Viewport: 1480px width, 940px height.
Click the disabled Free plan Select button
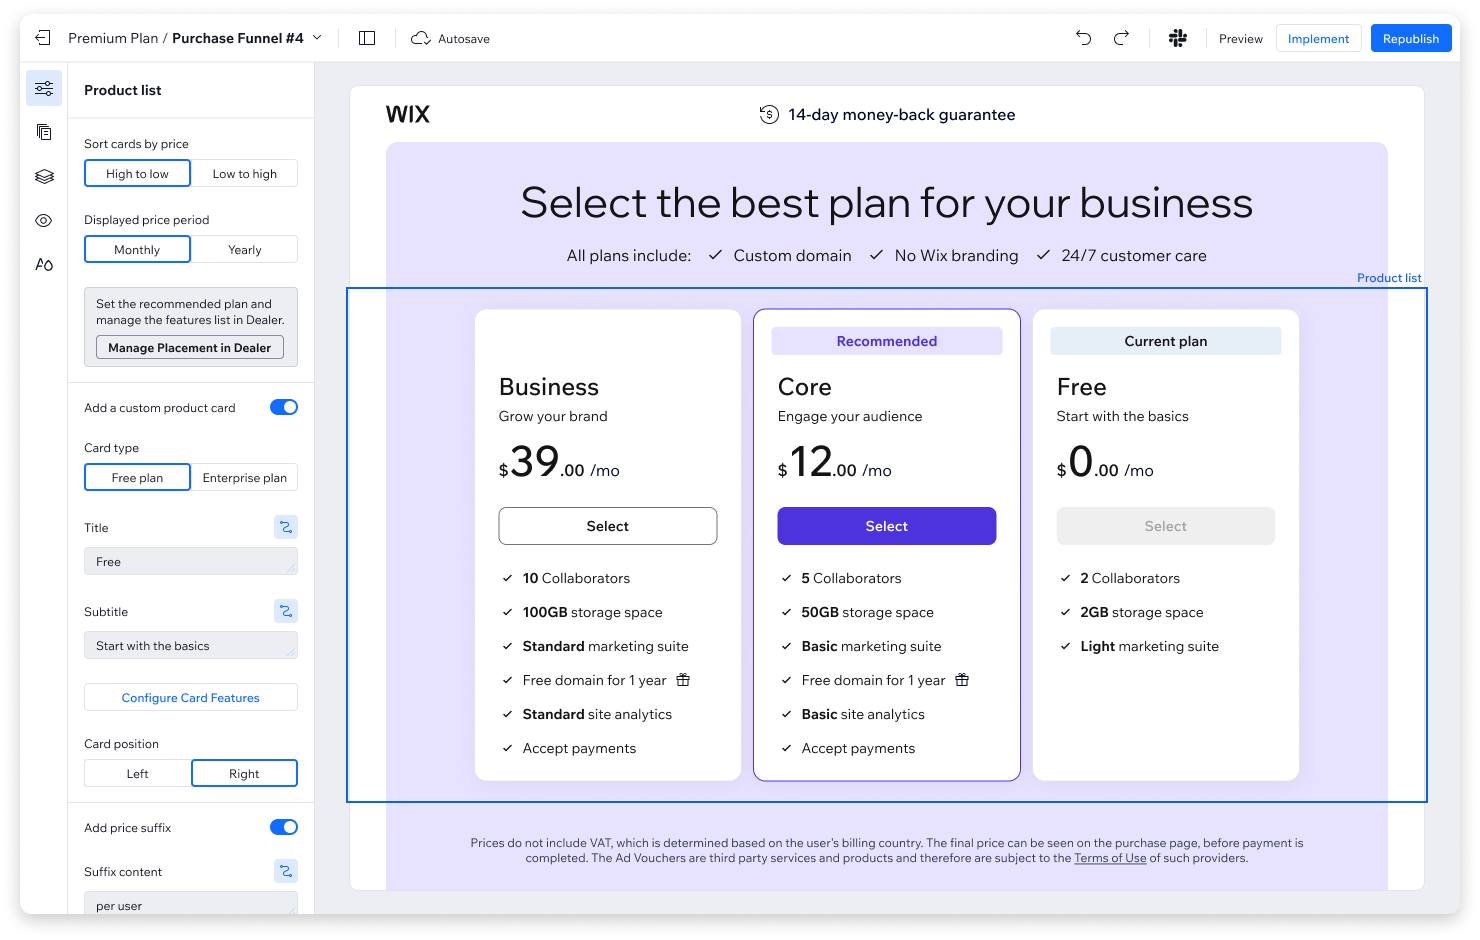(1166, 526)
